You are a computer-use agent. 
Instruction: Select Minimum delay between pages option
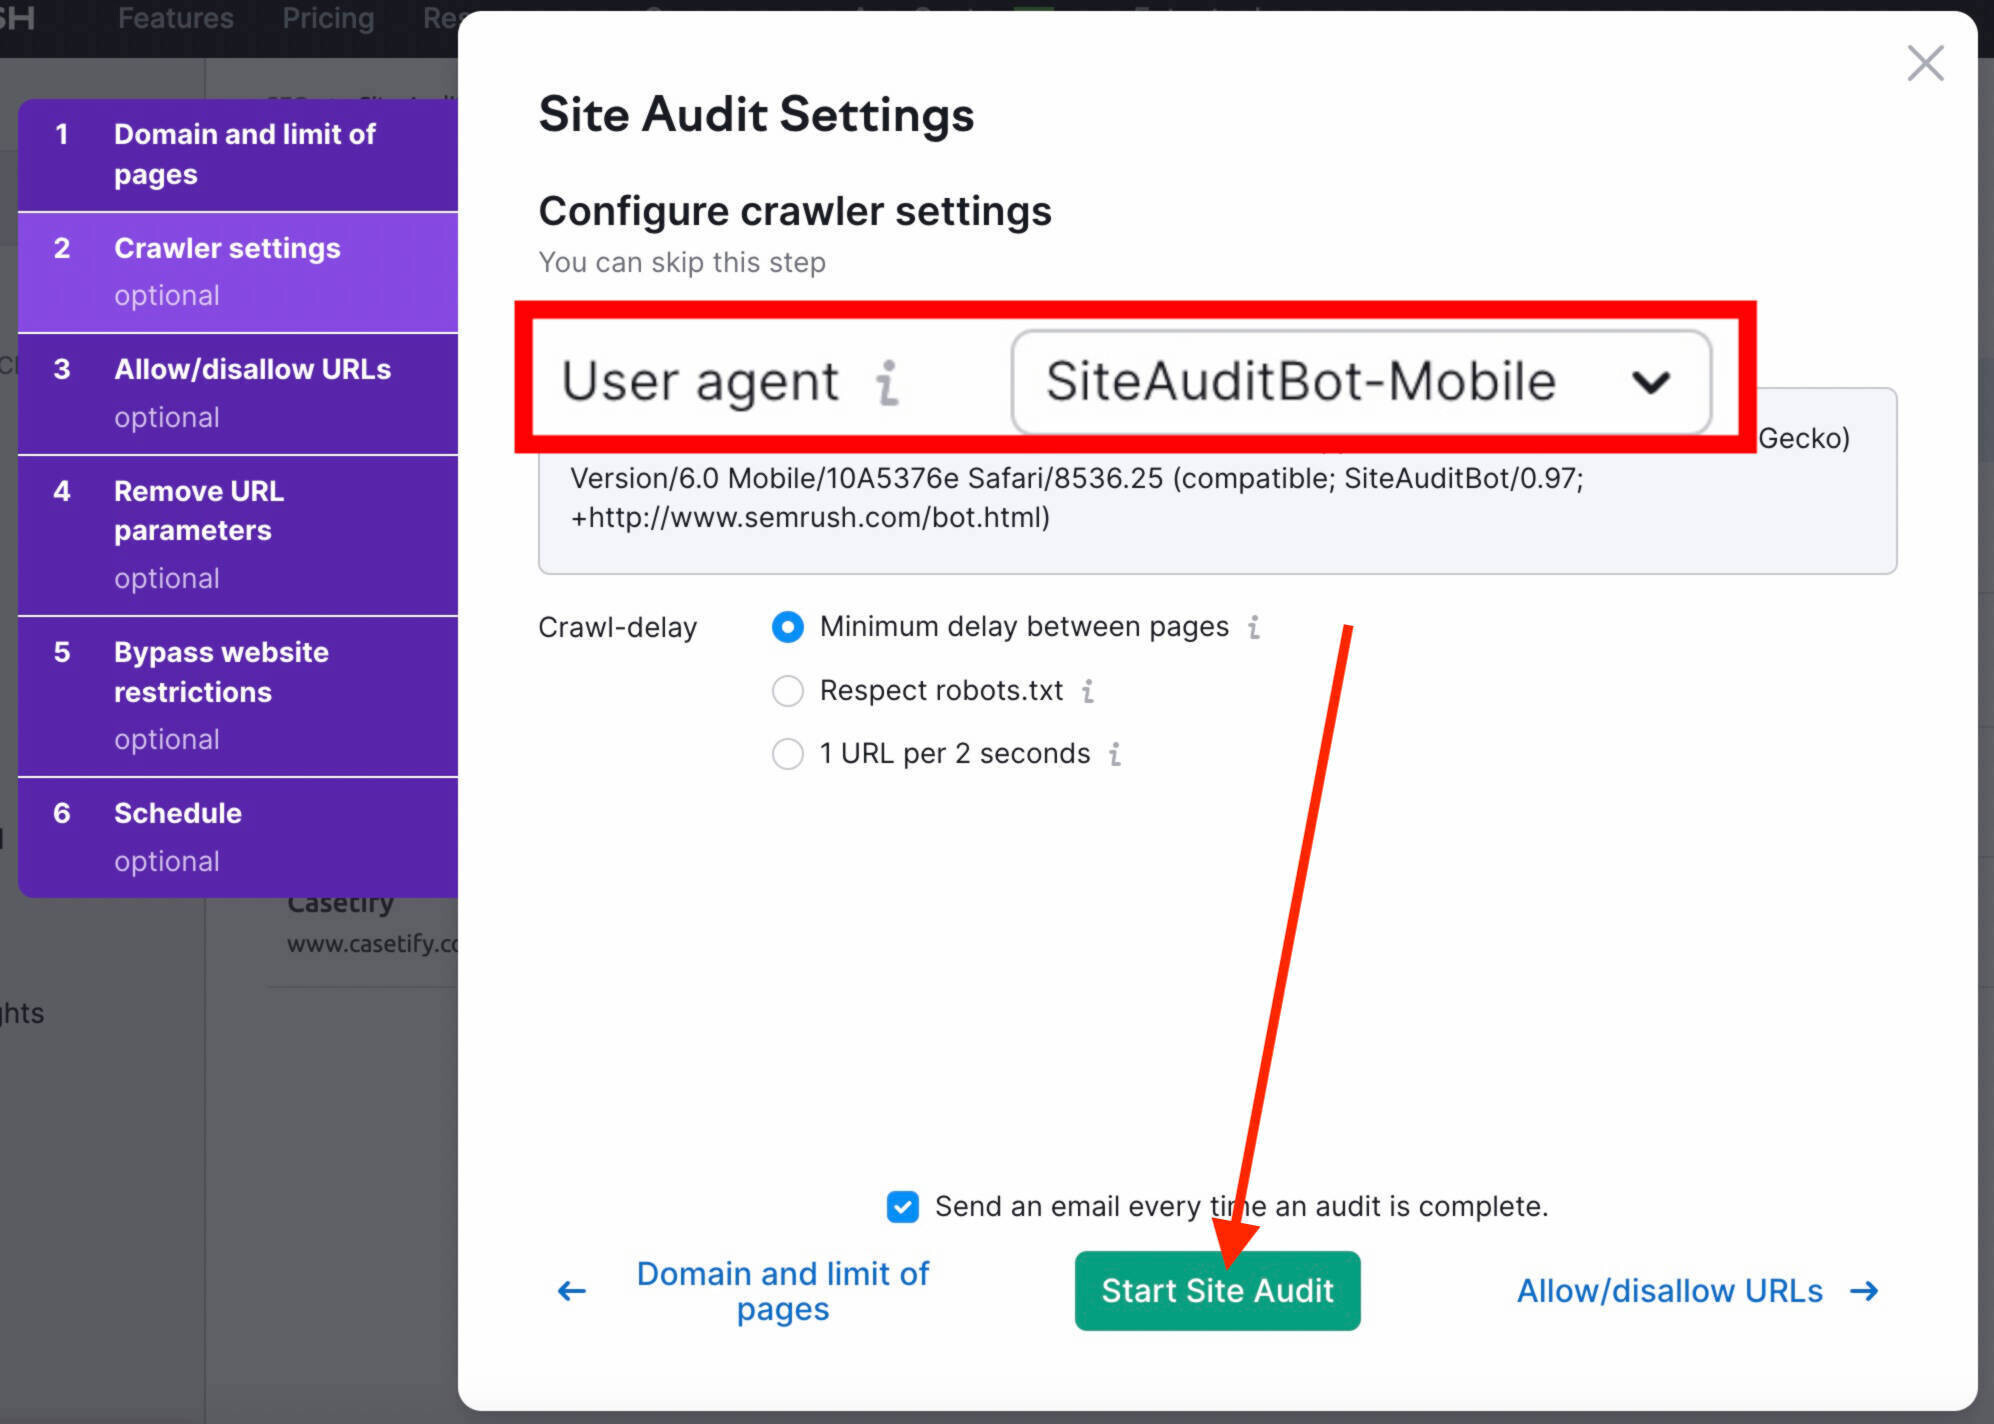tap(788, 627)
